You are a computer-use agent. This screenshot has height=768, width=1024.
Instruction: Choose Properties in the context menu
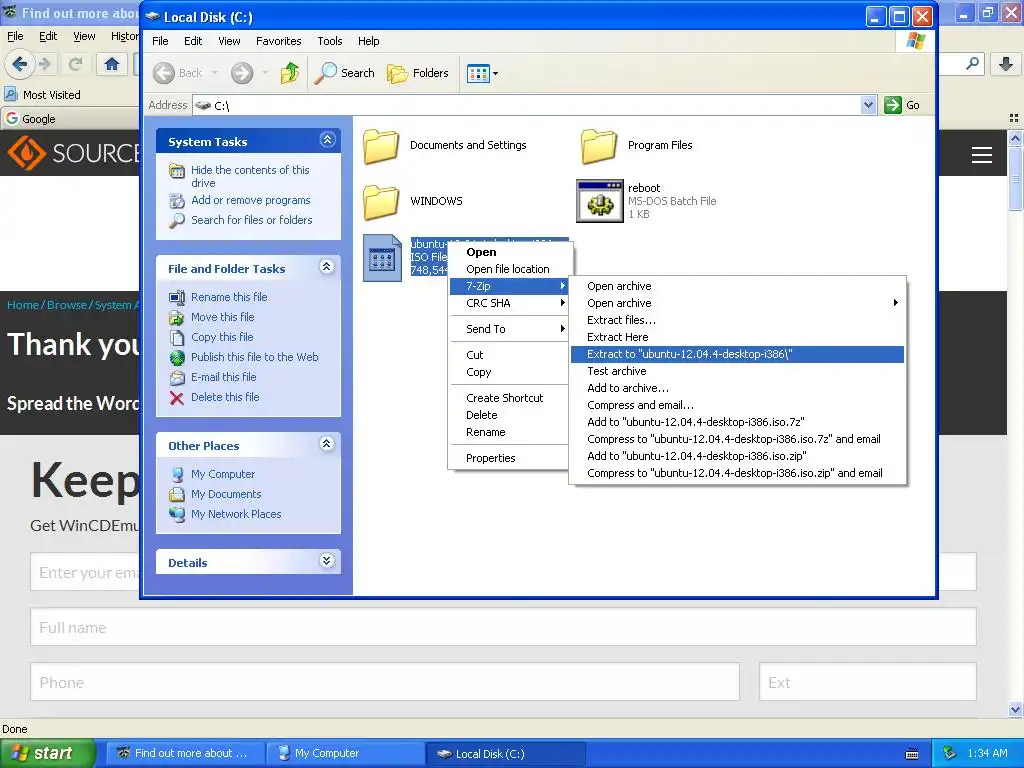click(x=508, y=458)
